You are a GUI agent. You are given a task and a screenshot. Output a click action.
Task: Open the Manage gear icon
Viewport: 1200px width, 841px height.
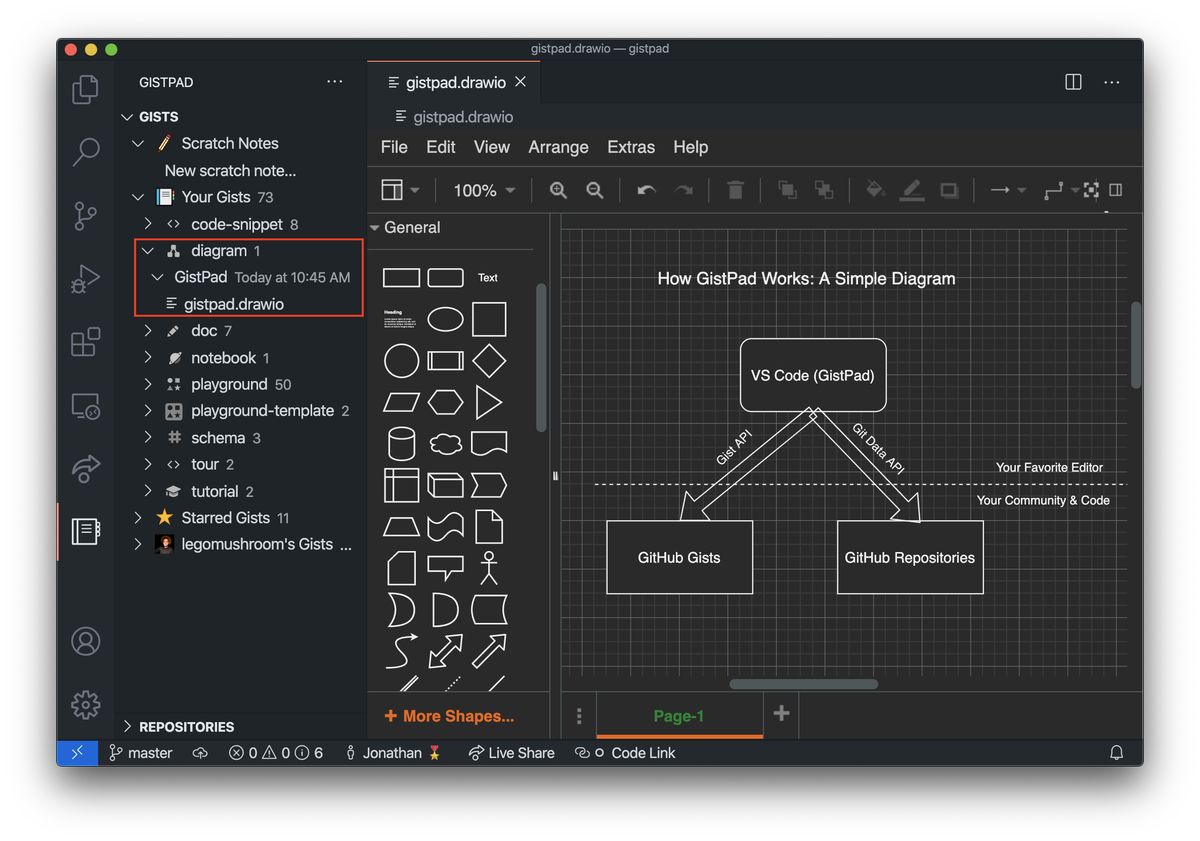coord(86,704)
